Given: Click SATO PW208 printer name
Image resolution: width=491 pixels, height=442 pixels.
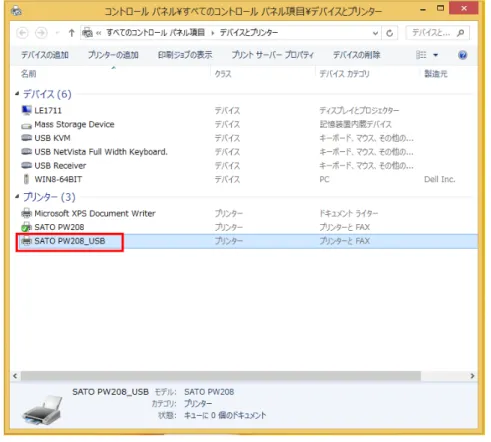Looking at the screenshot, I should tap(59, 227).
